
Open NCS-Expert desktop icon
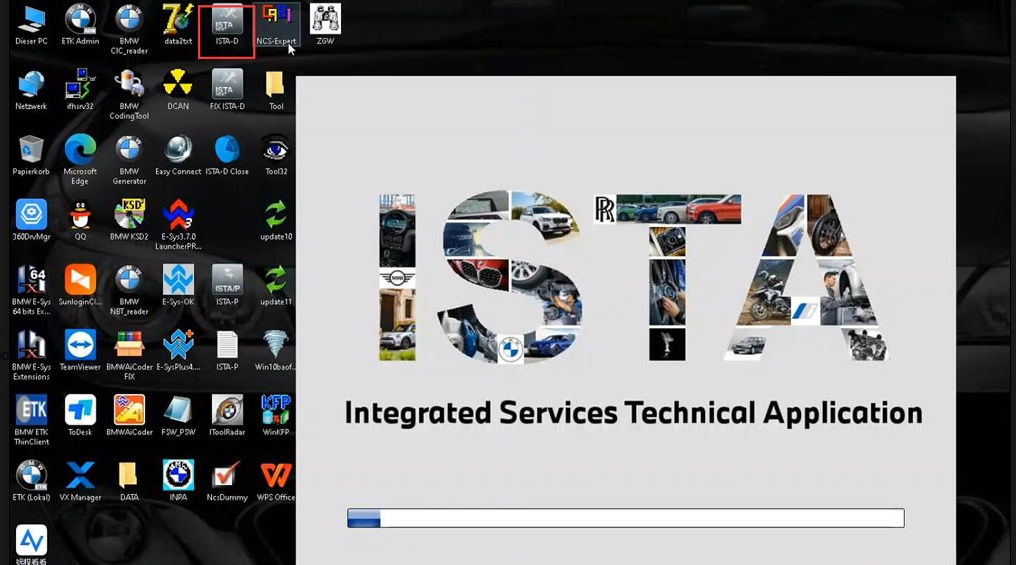[x=276, y=25]
